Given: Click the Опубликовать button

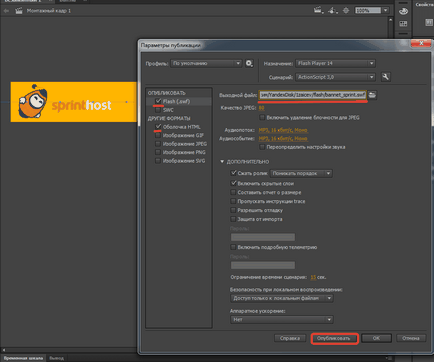Looking at the screenshot, I should click(x=334, y=338).
